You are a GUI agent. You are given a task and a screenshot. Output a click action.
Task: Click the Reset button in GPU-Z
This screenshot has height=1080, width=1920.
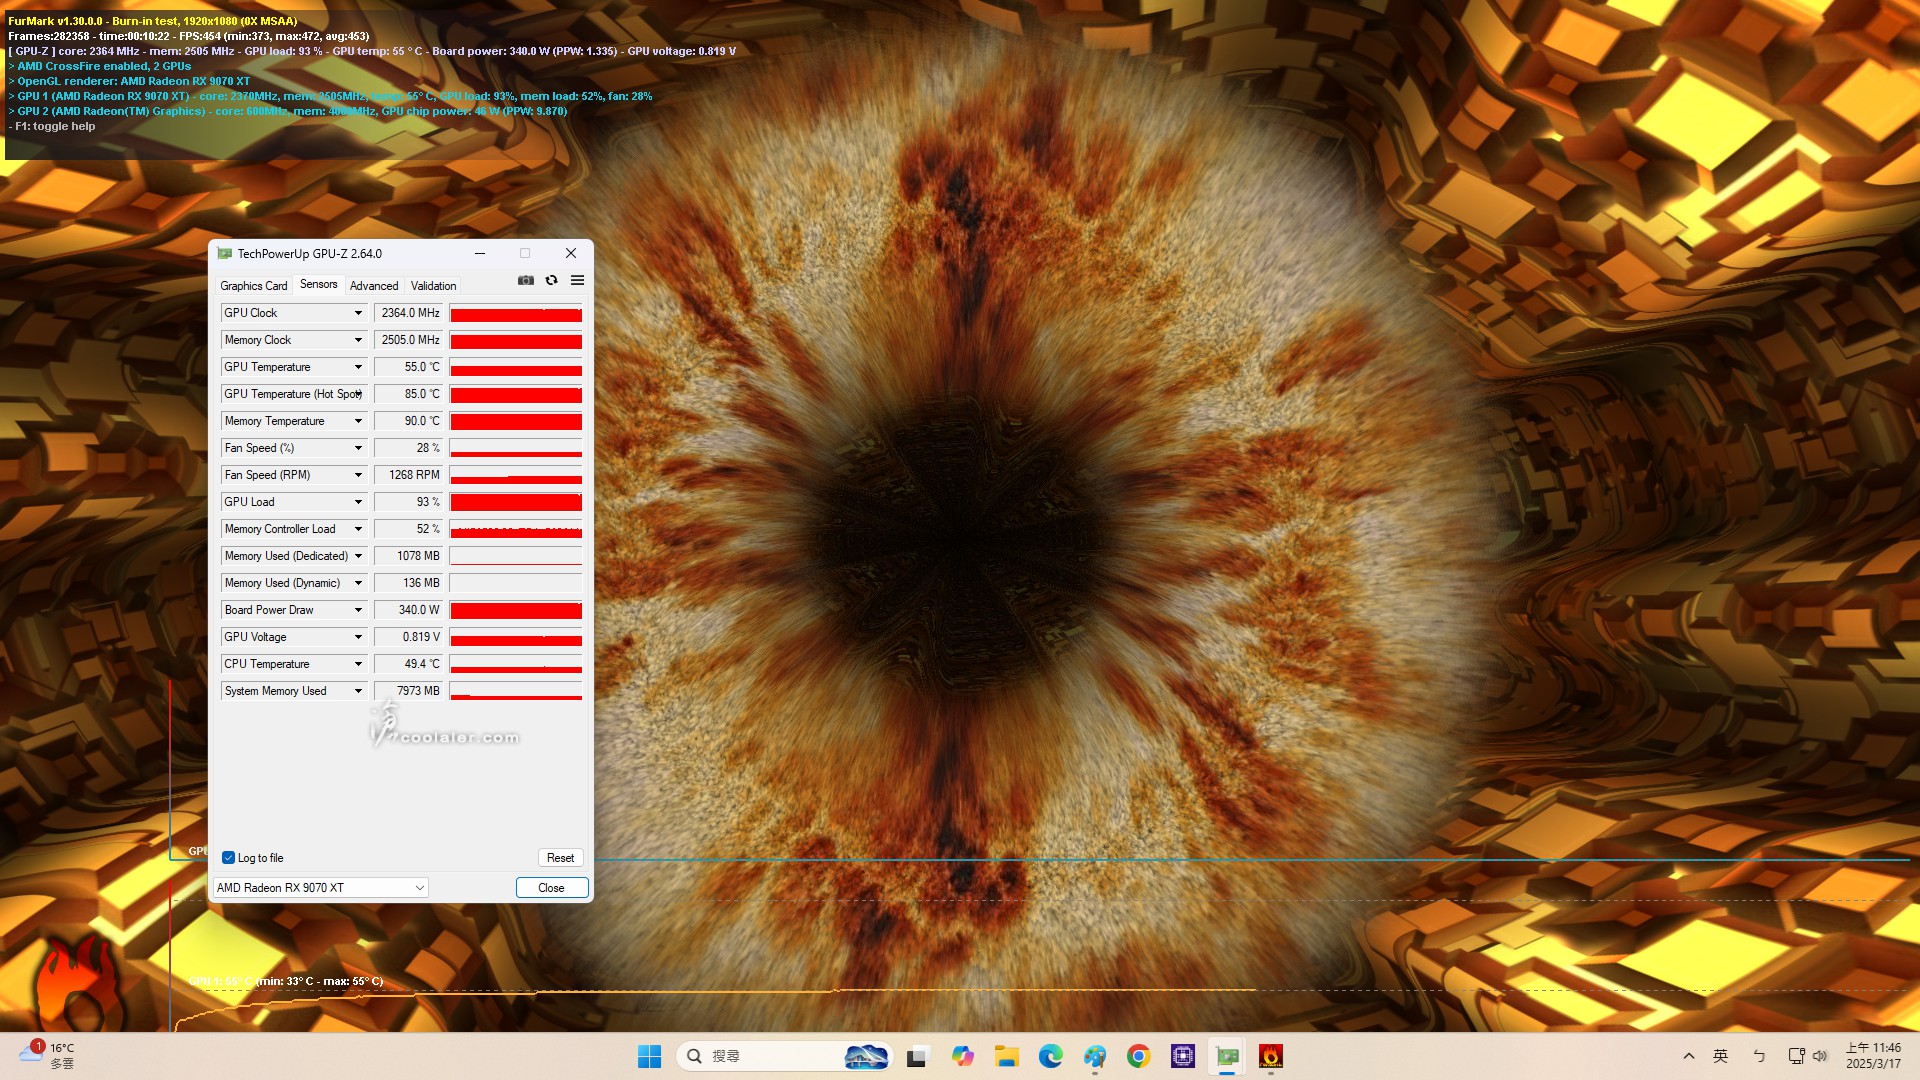tap(560, 858)
